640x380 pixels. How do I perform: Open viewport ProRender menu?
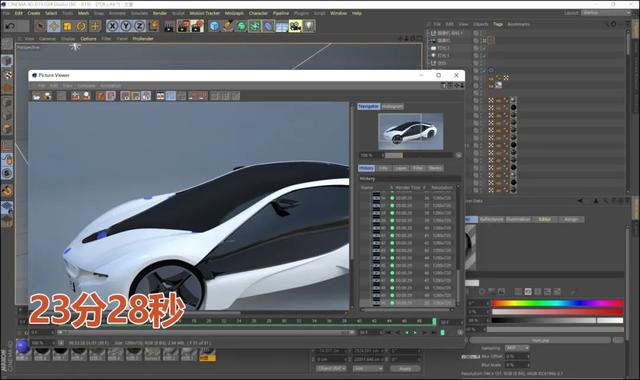pos(143,39)
